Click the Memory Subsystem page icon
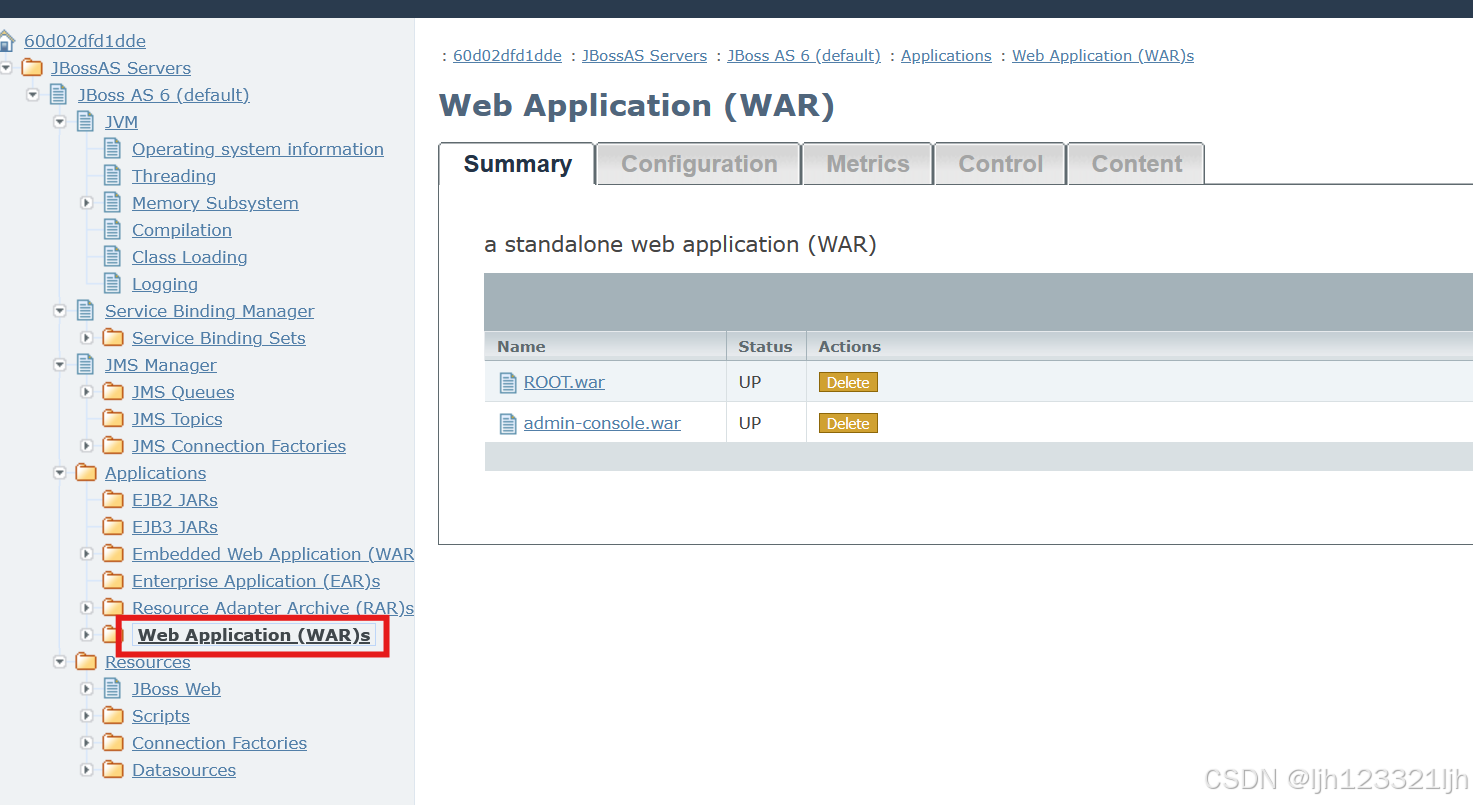Screen dimensions: 1473x805 (113, 203)
